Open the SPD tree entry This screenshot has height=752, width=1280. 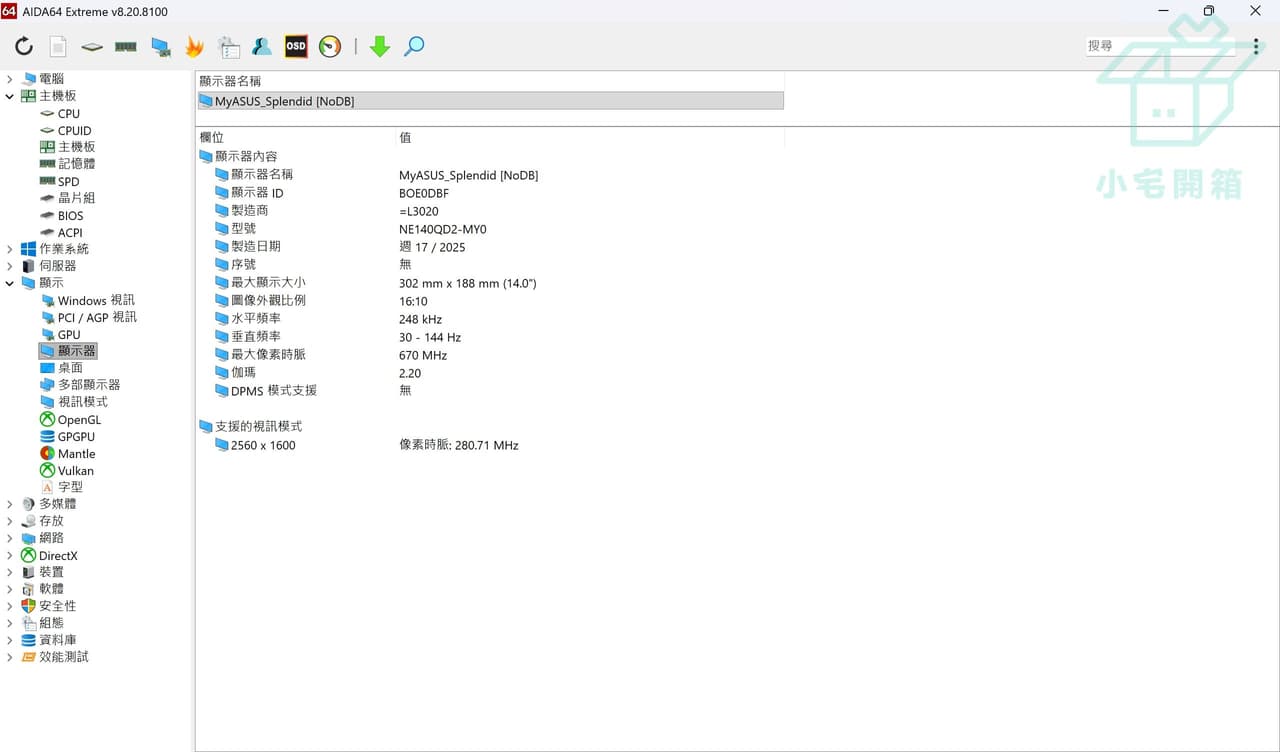point(68,182)
